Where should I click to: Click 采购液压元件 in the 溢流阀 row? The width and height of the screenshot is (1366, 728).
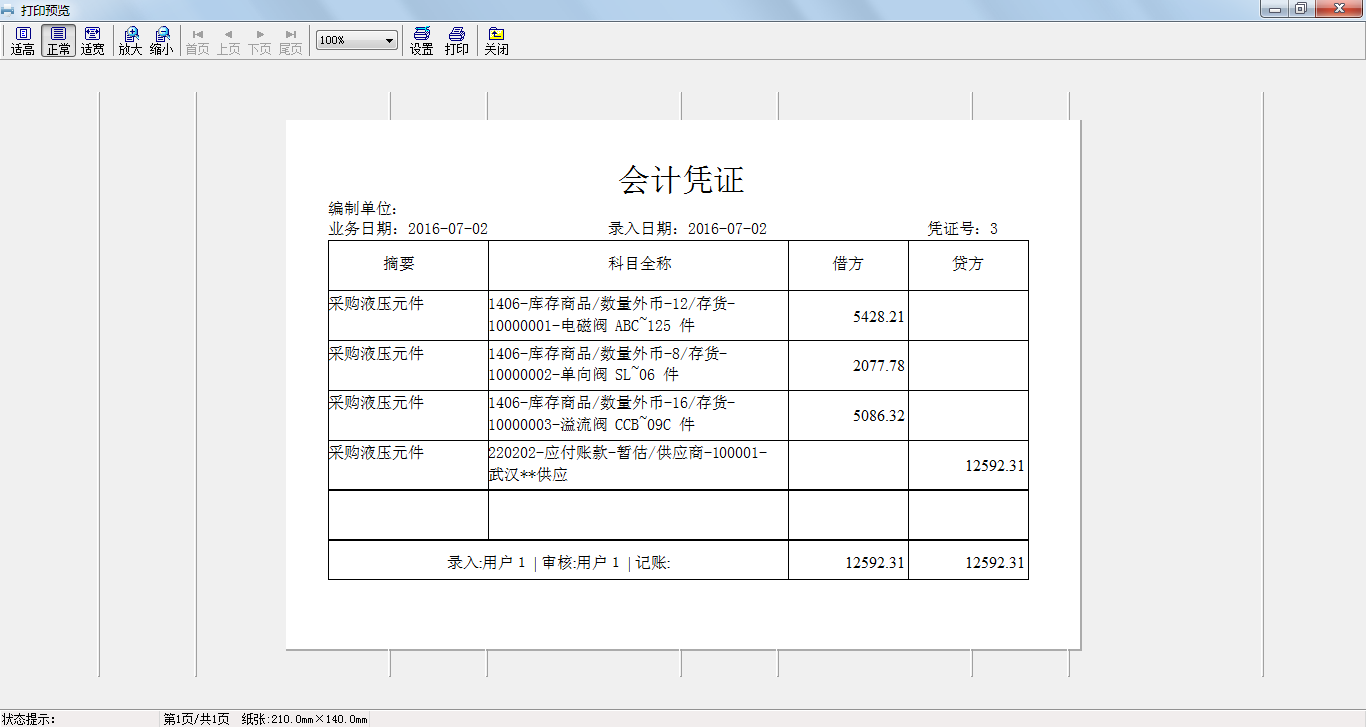pos(376,403)
